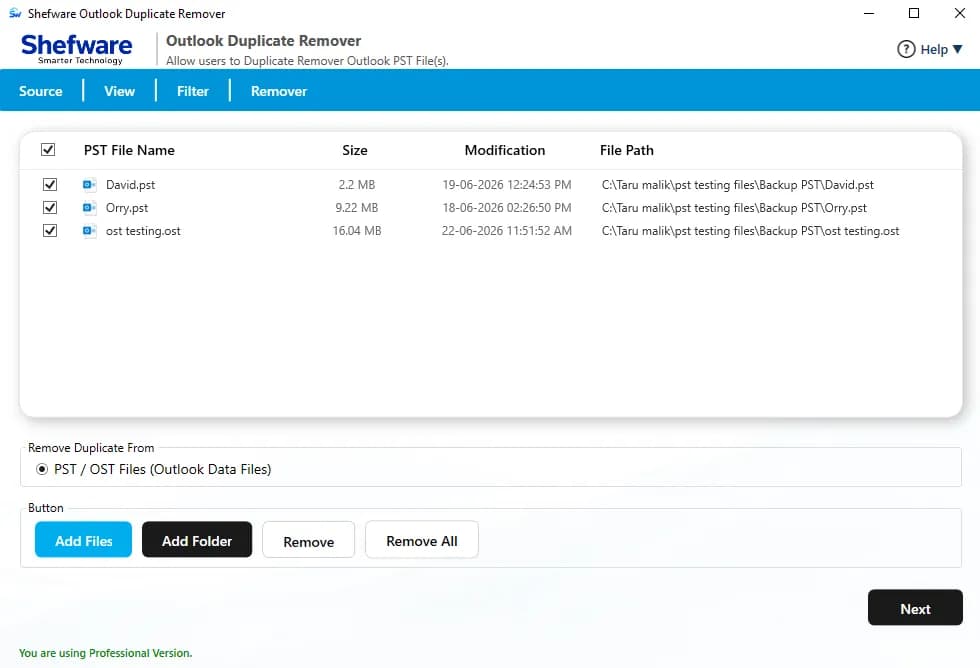Toggle the select-all checkbox in table header
980x668 pixels.
48,150
